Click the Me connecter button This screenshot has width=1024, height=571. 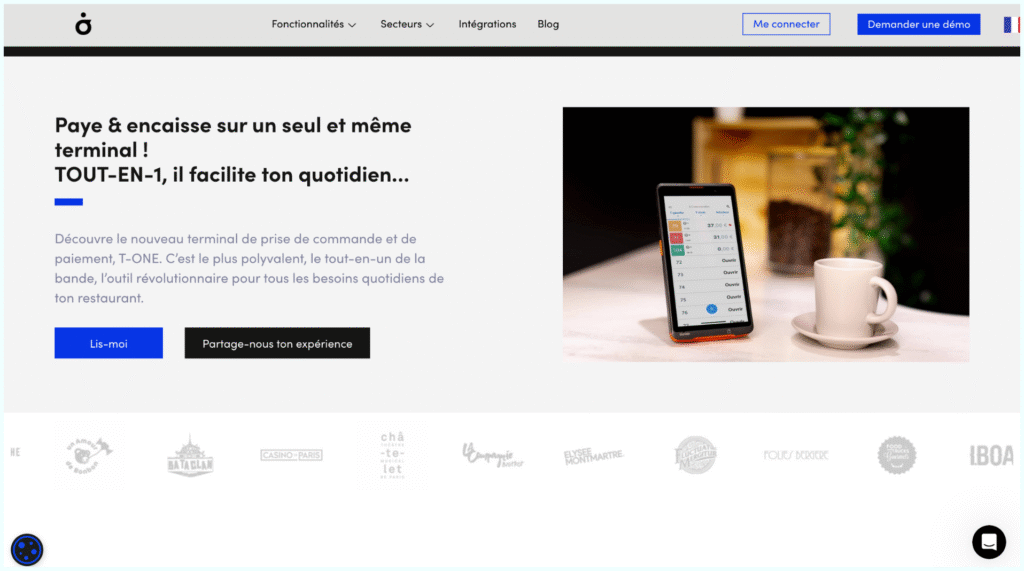pyautogui.click(x=786, y=24)
